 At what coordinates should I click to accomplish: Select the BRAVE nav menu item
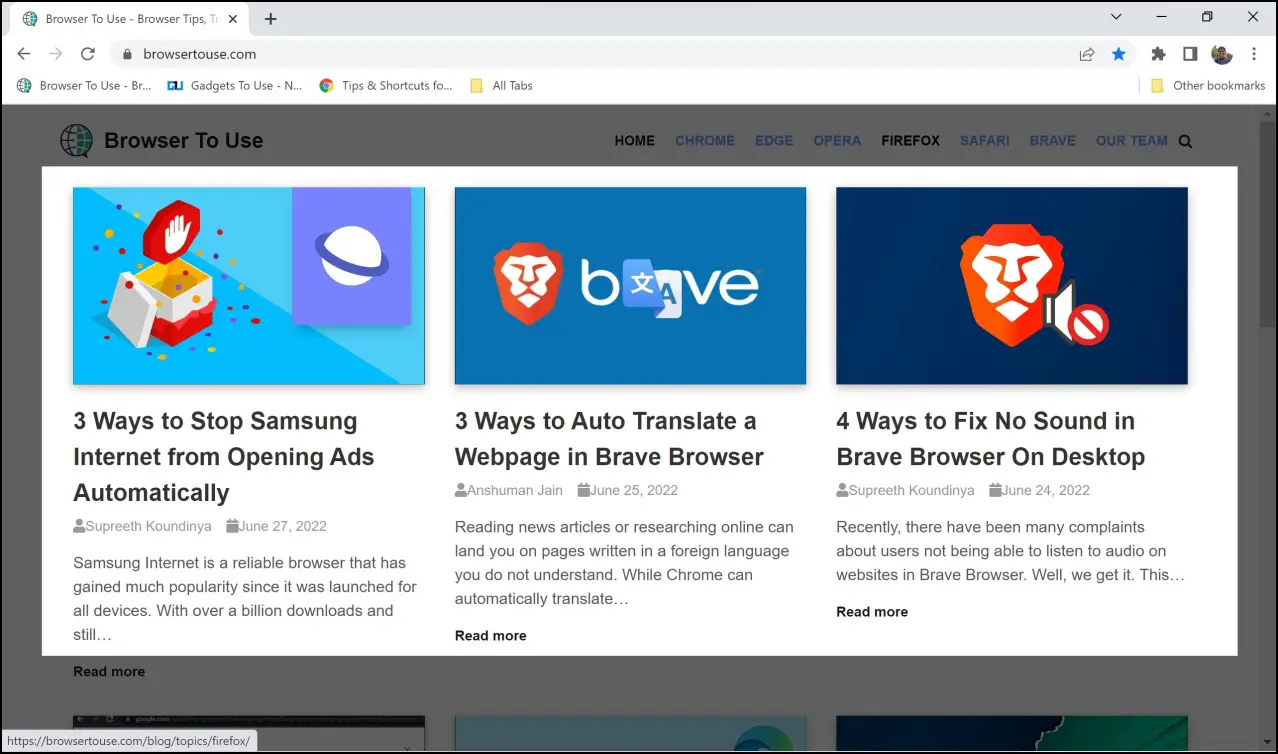coord(1053,141)
